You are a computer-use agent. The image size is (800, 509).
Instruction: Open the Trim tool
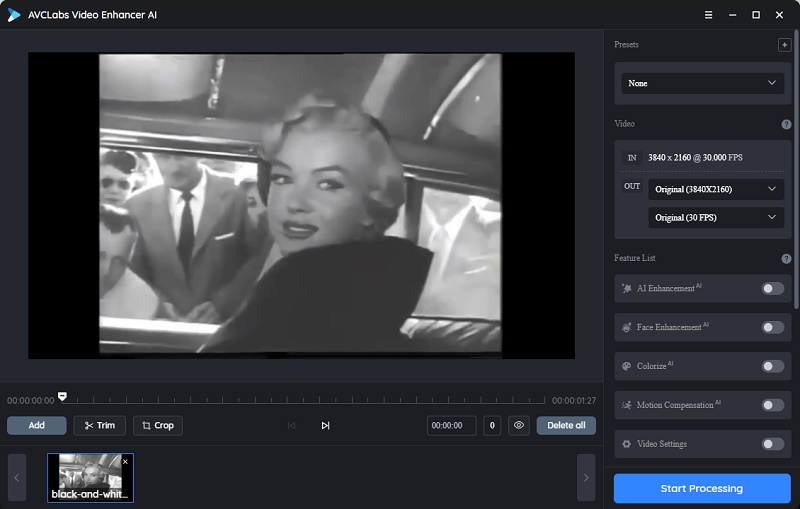(99, 425)
